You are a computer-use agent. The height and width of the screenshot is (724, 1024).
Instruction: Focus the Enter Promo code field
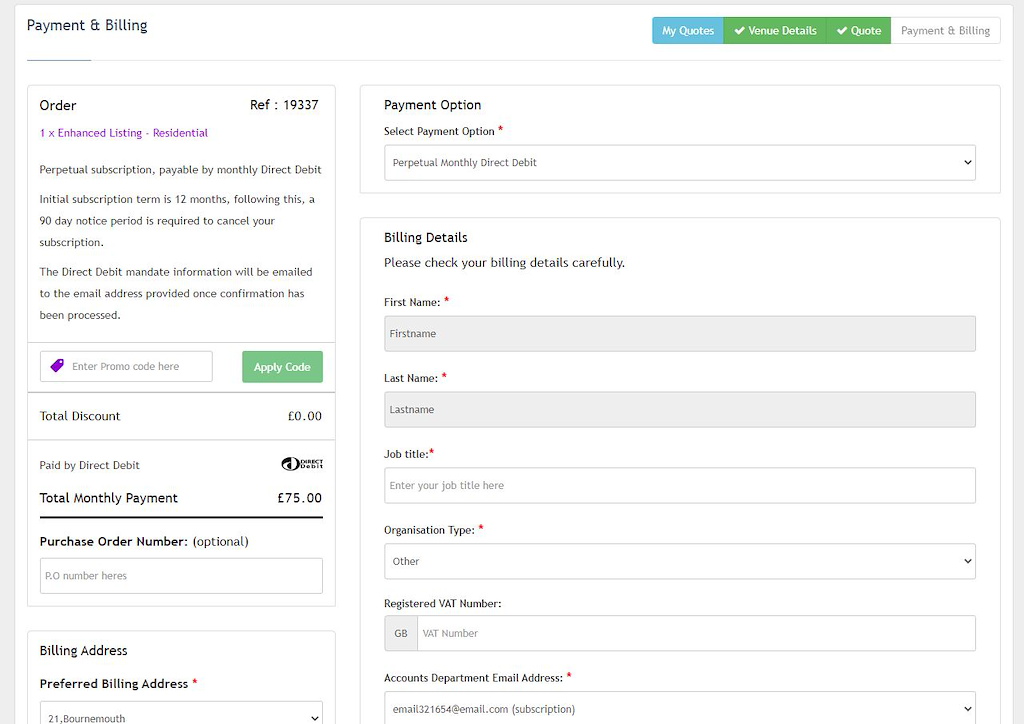[x=126, y=366]
